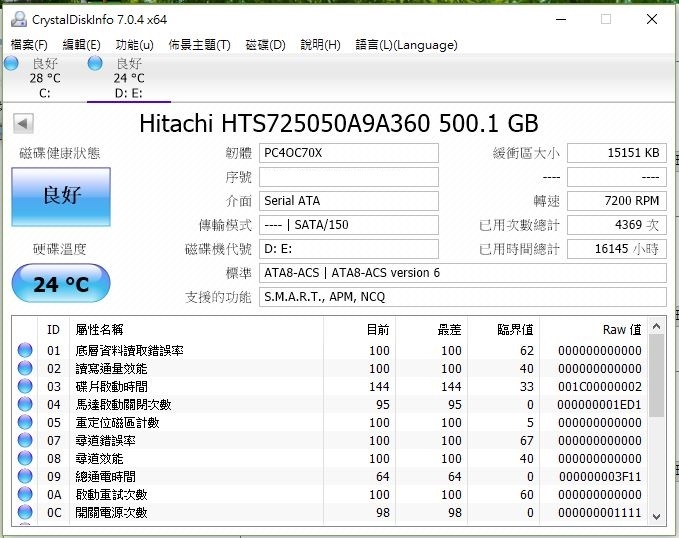Select the 尋道錯誤率 attribute row
Viewport: 679px width, 538px height.
click(330, 440)
